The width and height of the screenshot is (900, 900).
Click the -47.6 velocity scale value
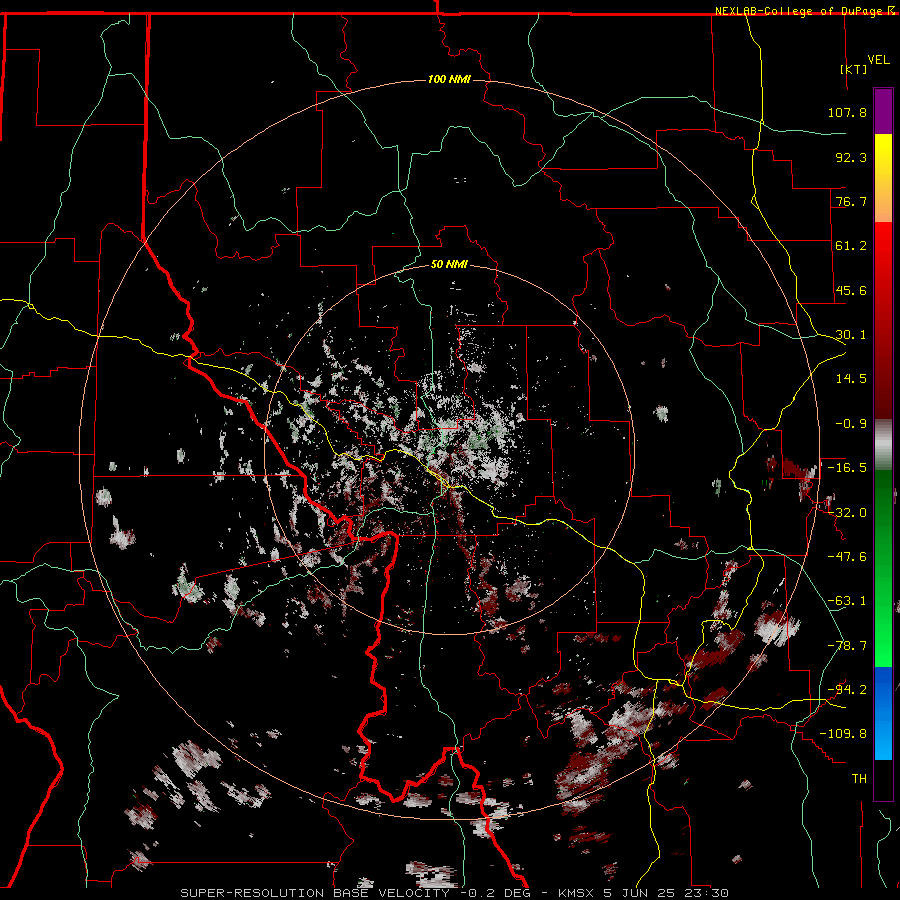pyautogui.click(x=847, y=557)
